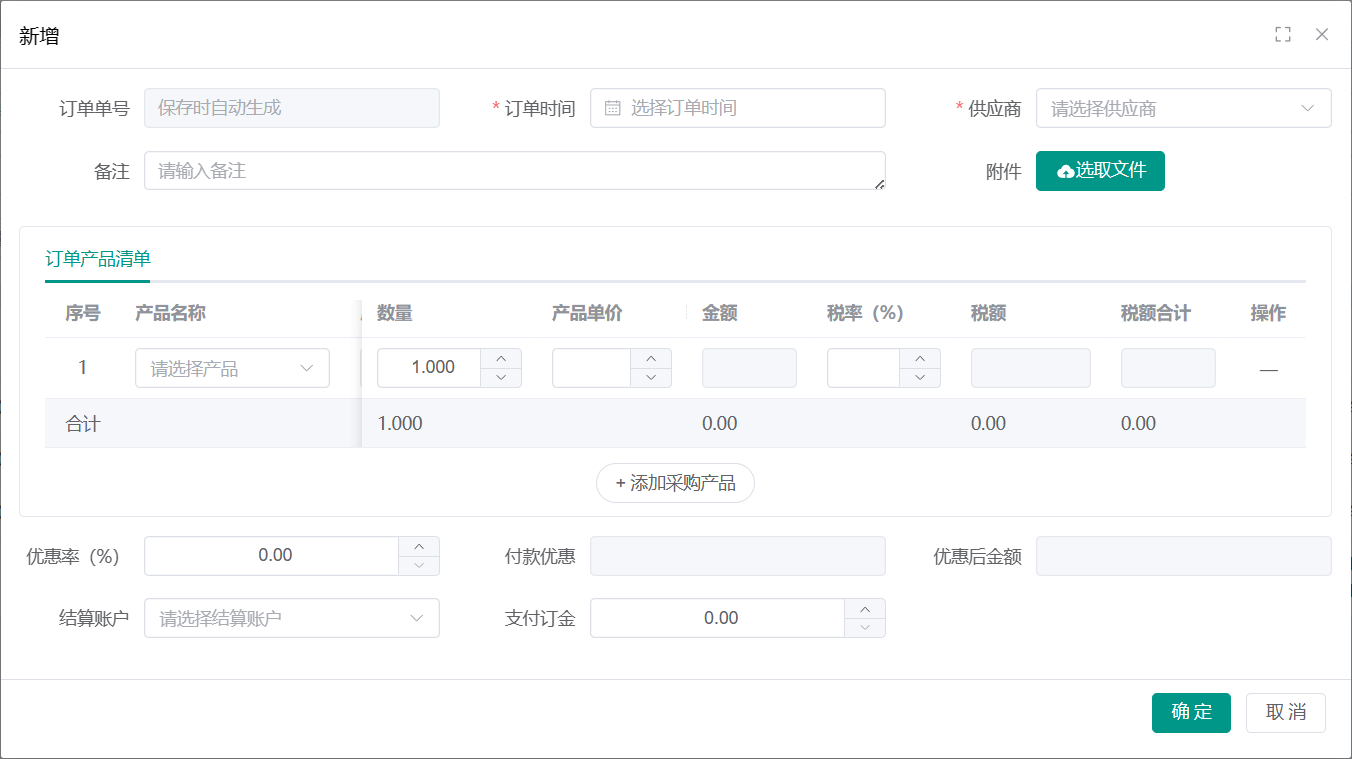Click the 产品单价 column header
Image resolution: width=1352 pixels, height=759 pixels.
587,313
